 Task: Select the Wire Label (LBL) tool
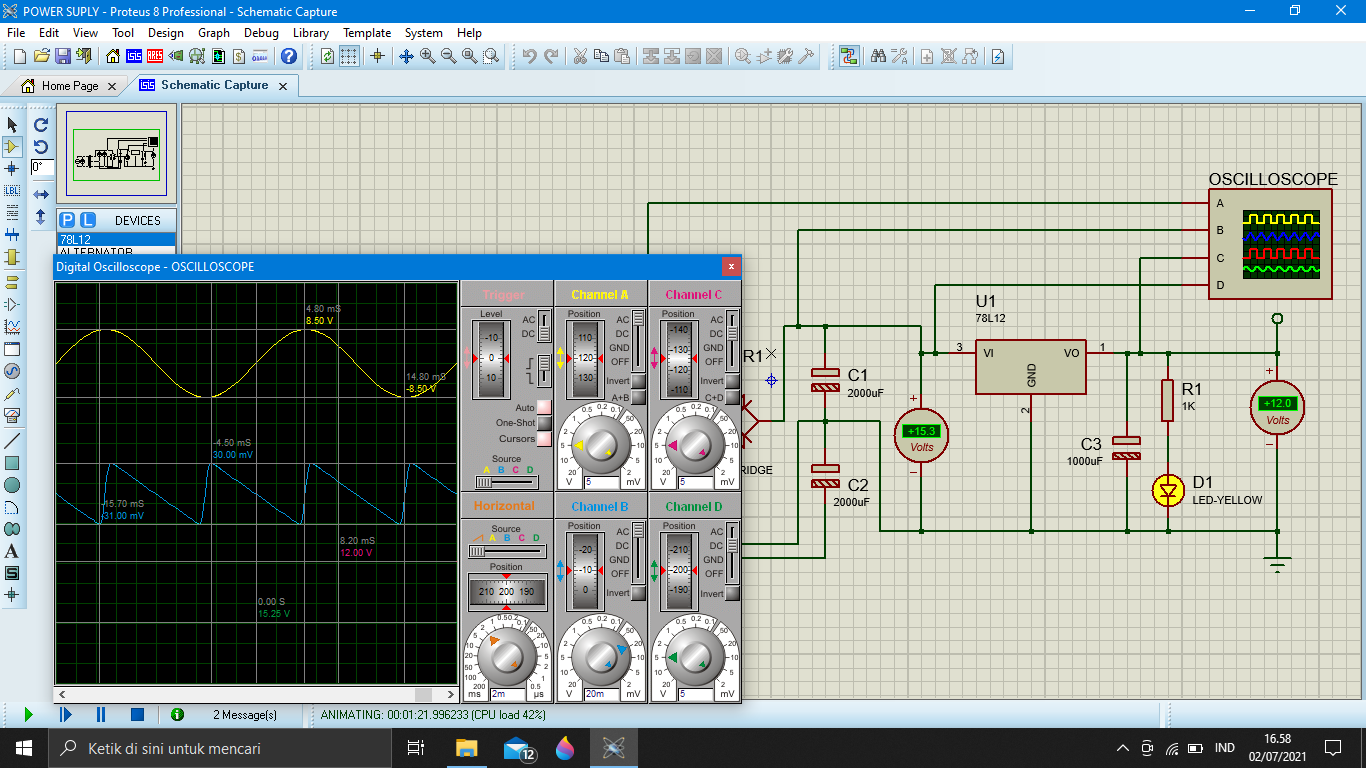12,190
